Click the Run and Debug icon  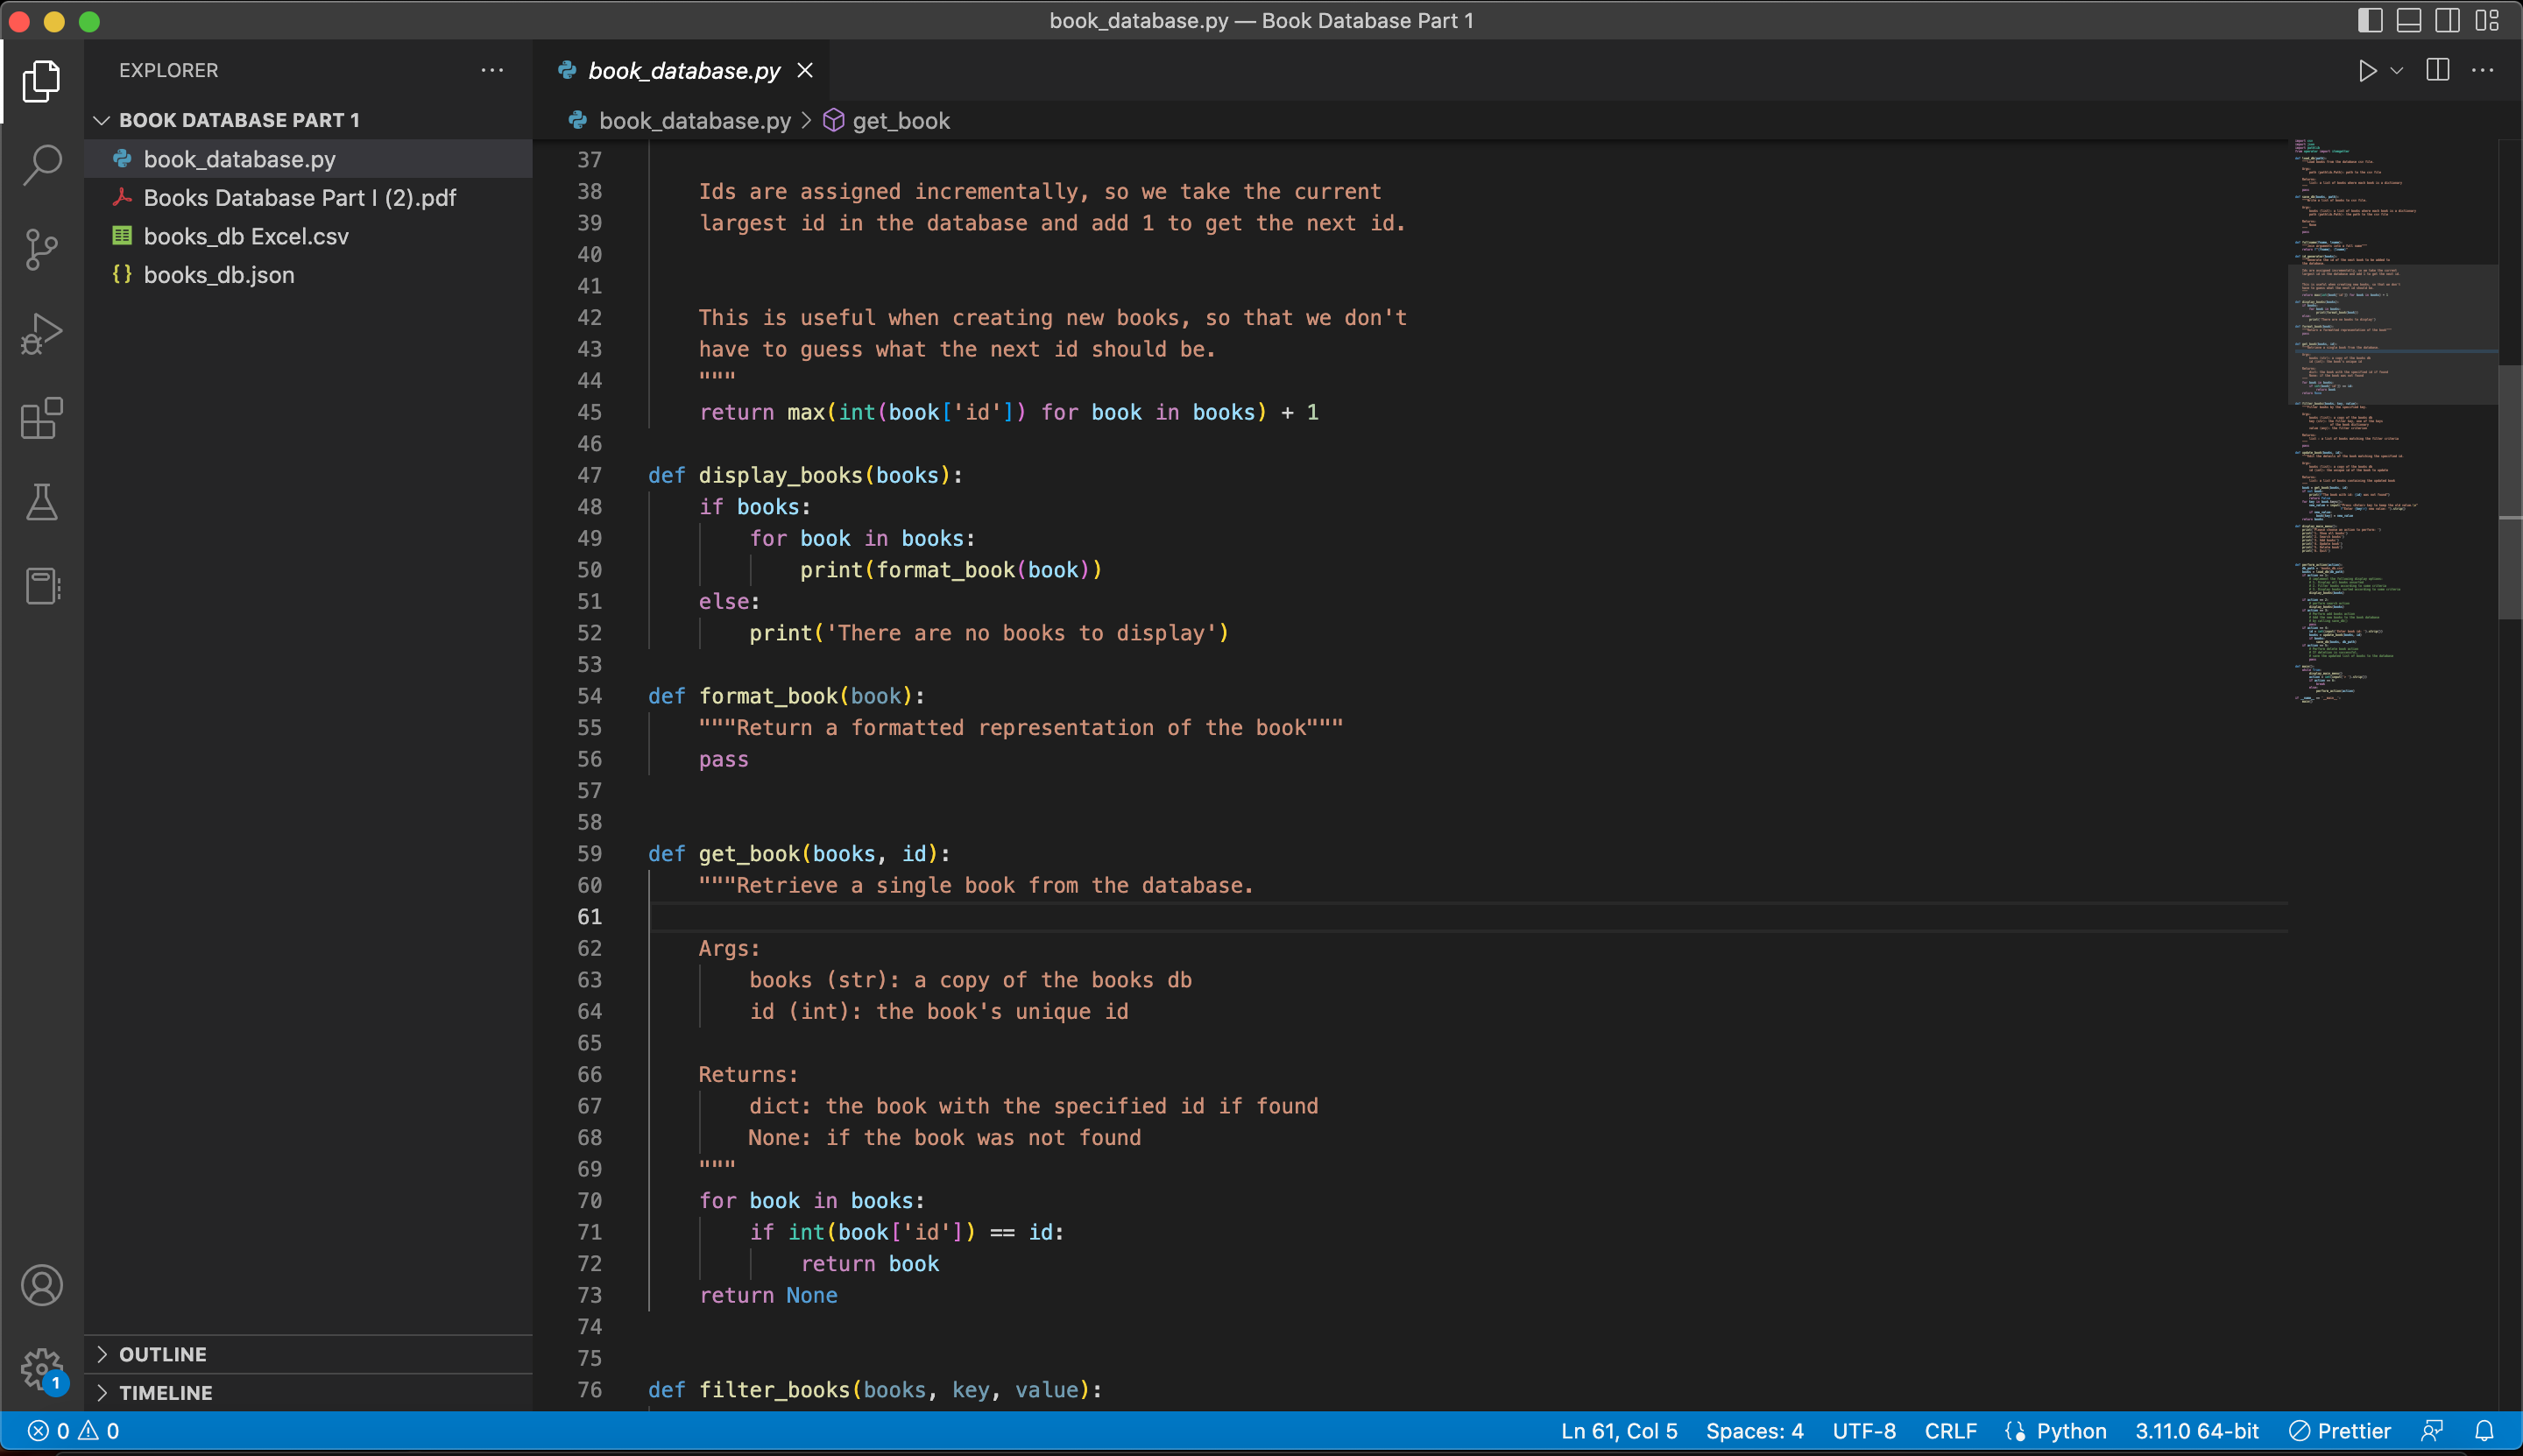click(x=41, y=333)
